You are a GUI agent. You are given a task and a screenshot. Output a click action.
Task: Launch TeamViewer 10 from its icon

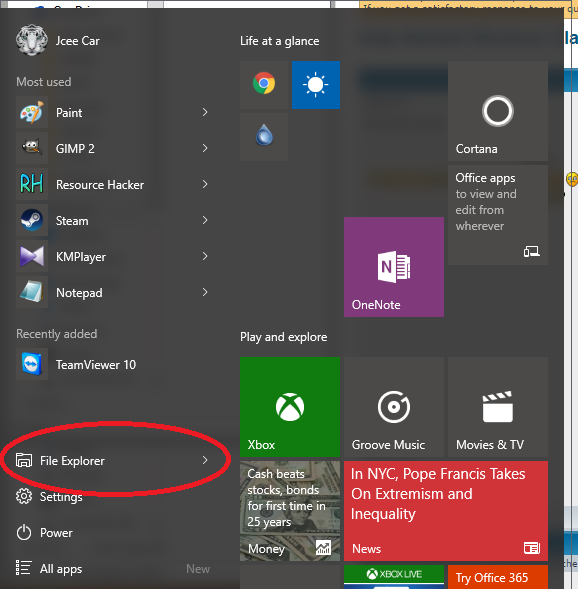[32, 364]
